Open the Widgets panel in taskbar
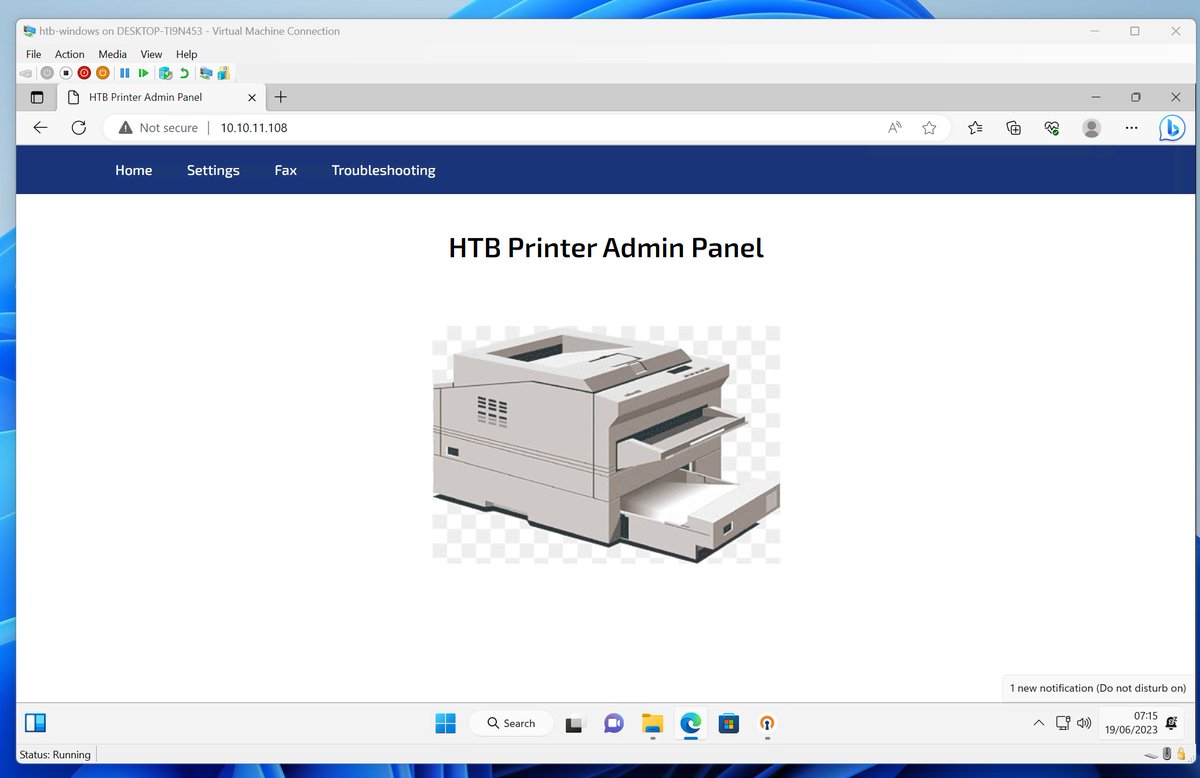The image size is (1200, 778). pyautogui.click(x=36, y=723)
